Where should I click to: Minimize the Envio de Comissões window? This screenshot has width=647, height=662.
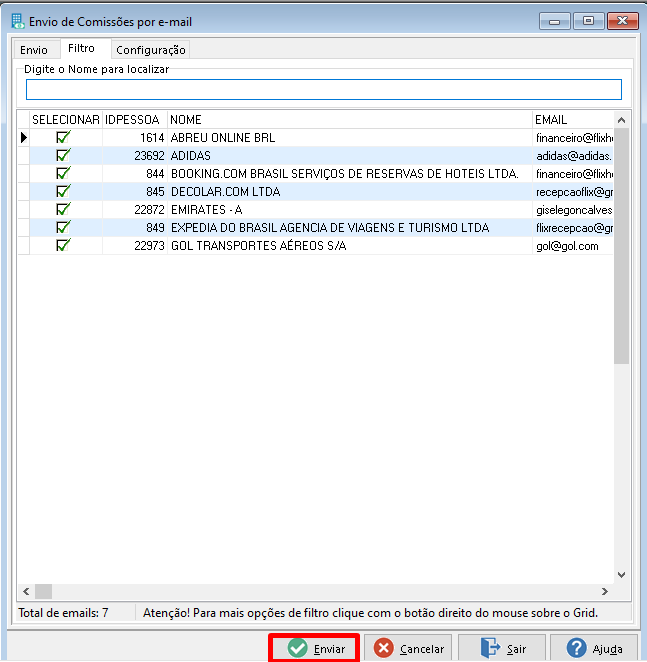[555, 21]
